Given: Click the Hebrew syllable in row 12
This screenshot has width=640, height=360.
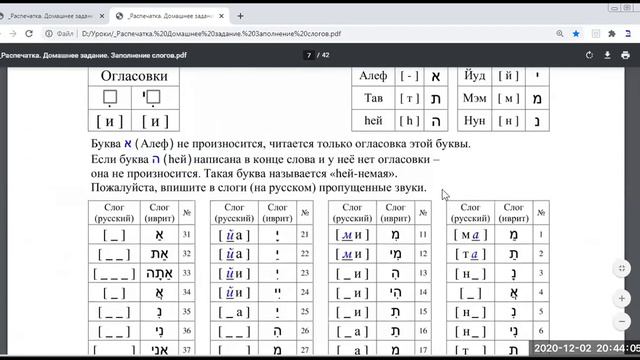Looking at the screenshot, I should click(x=395, y=254).
